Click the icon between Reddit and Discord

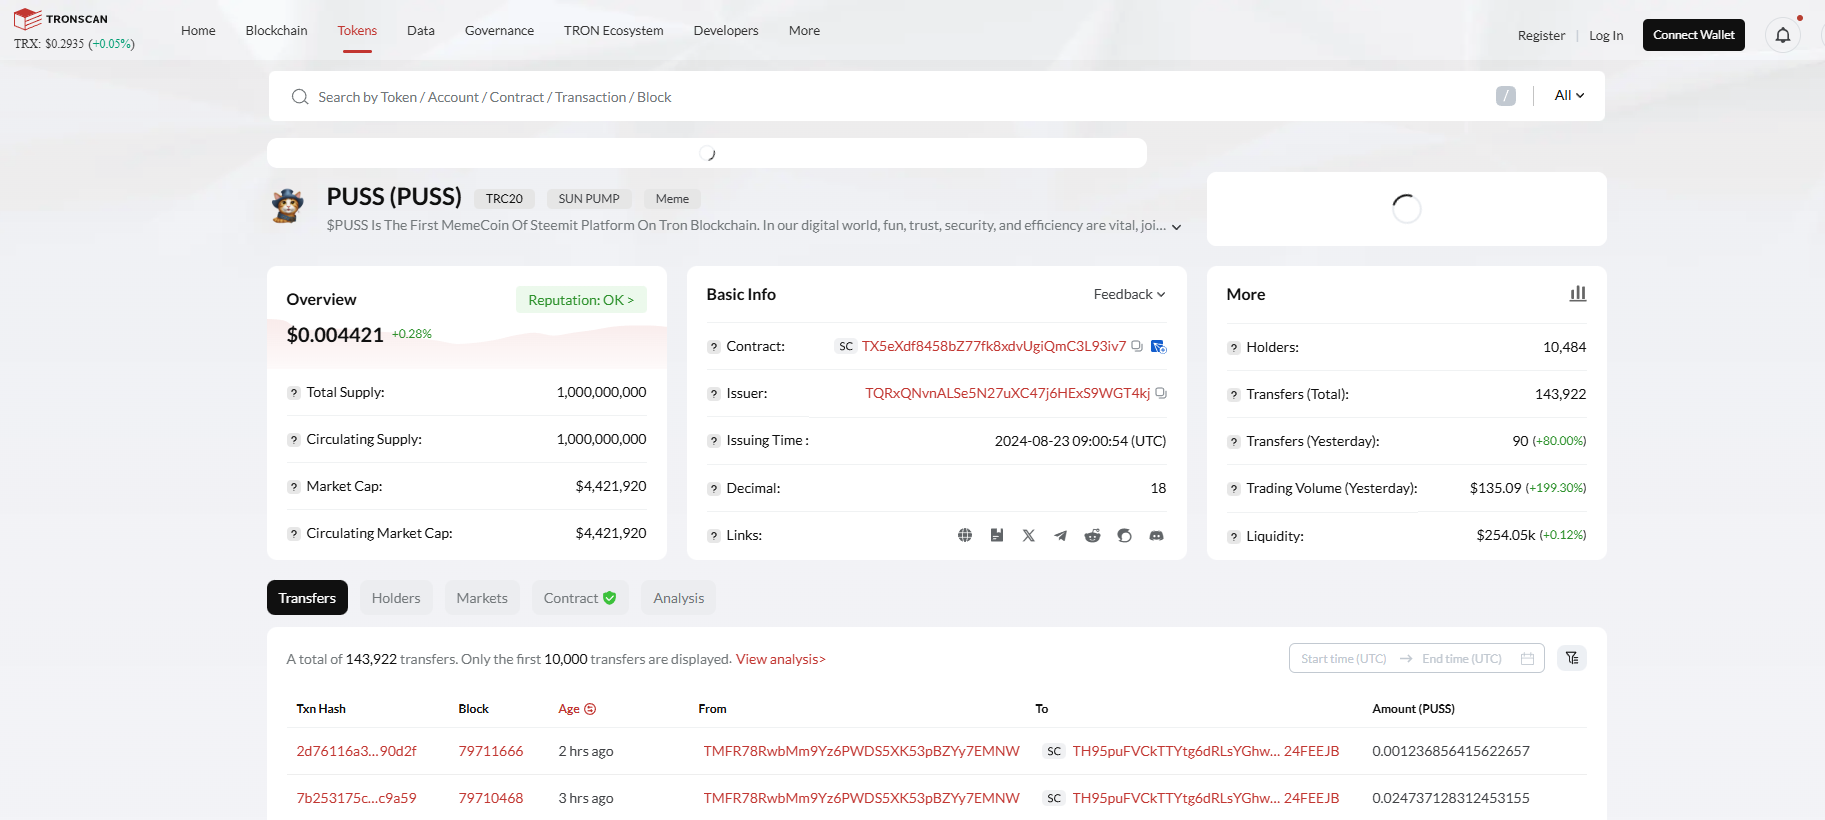click(1125, 535)
